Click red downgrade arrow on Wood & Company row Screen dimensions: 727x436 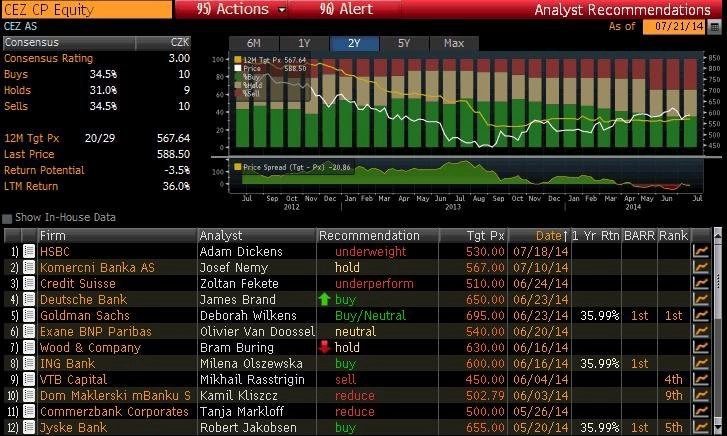click(325, 347)
